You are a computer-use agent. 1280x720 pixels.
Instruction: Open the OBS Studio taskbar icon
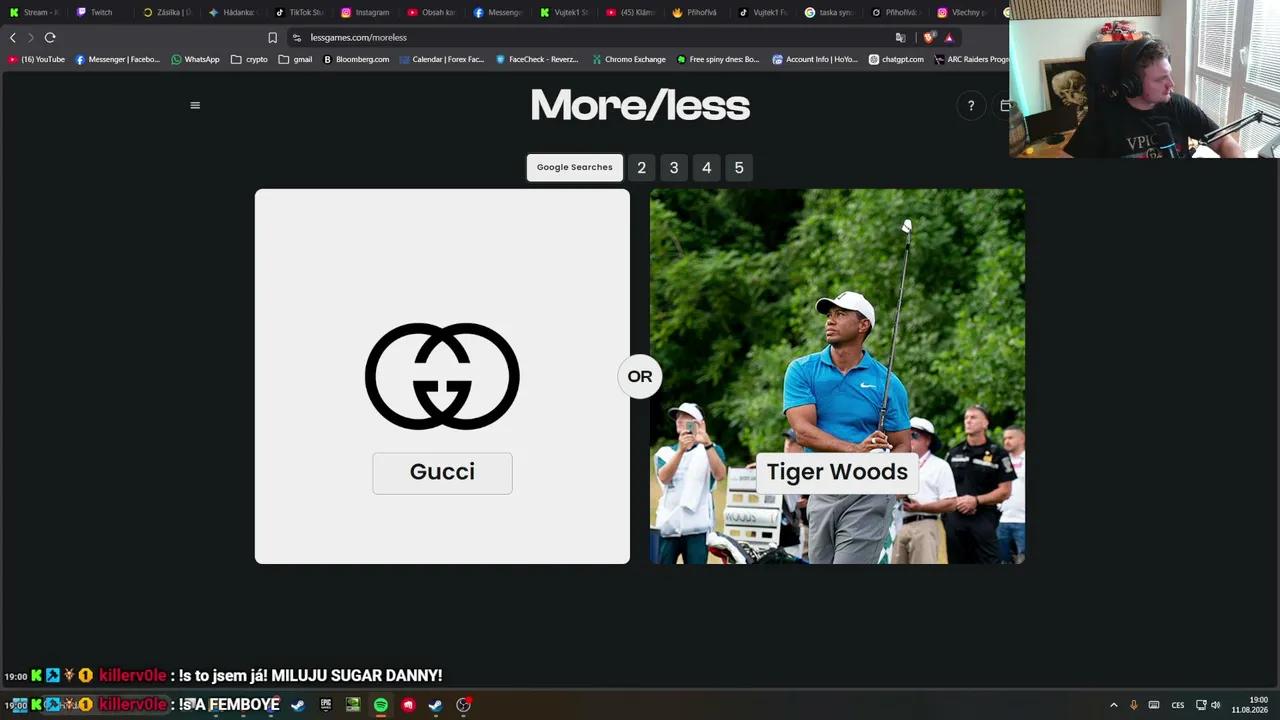pyautogui.click(x=463, y=705)
